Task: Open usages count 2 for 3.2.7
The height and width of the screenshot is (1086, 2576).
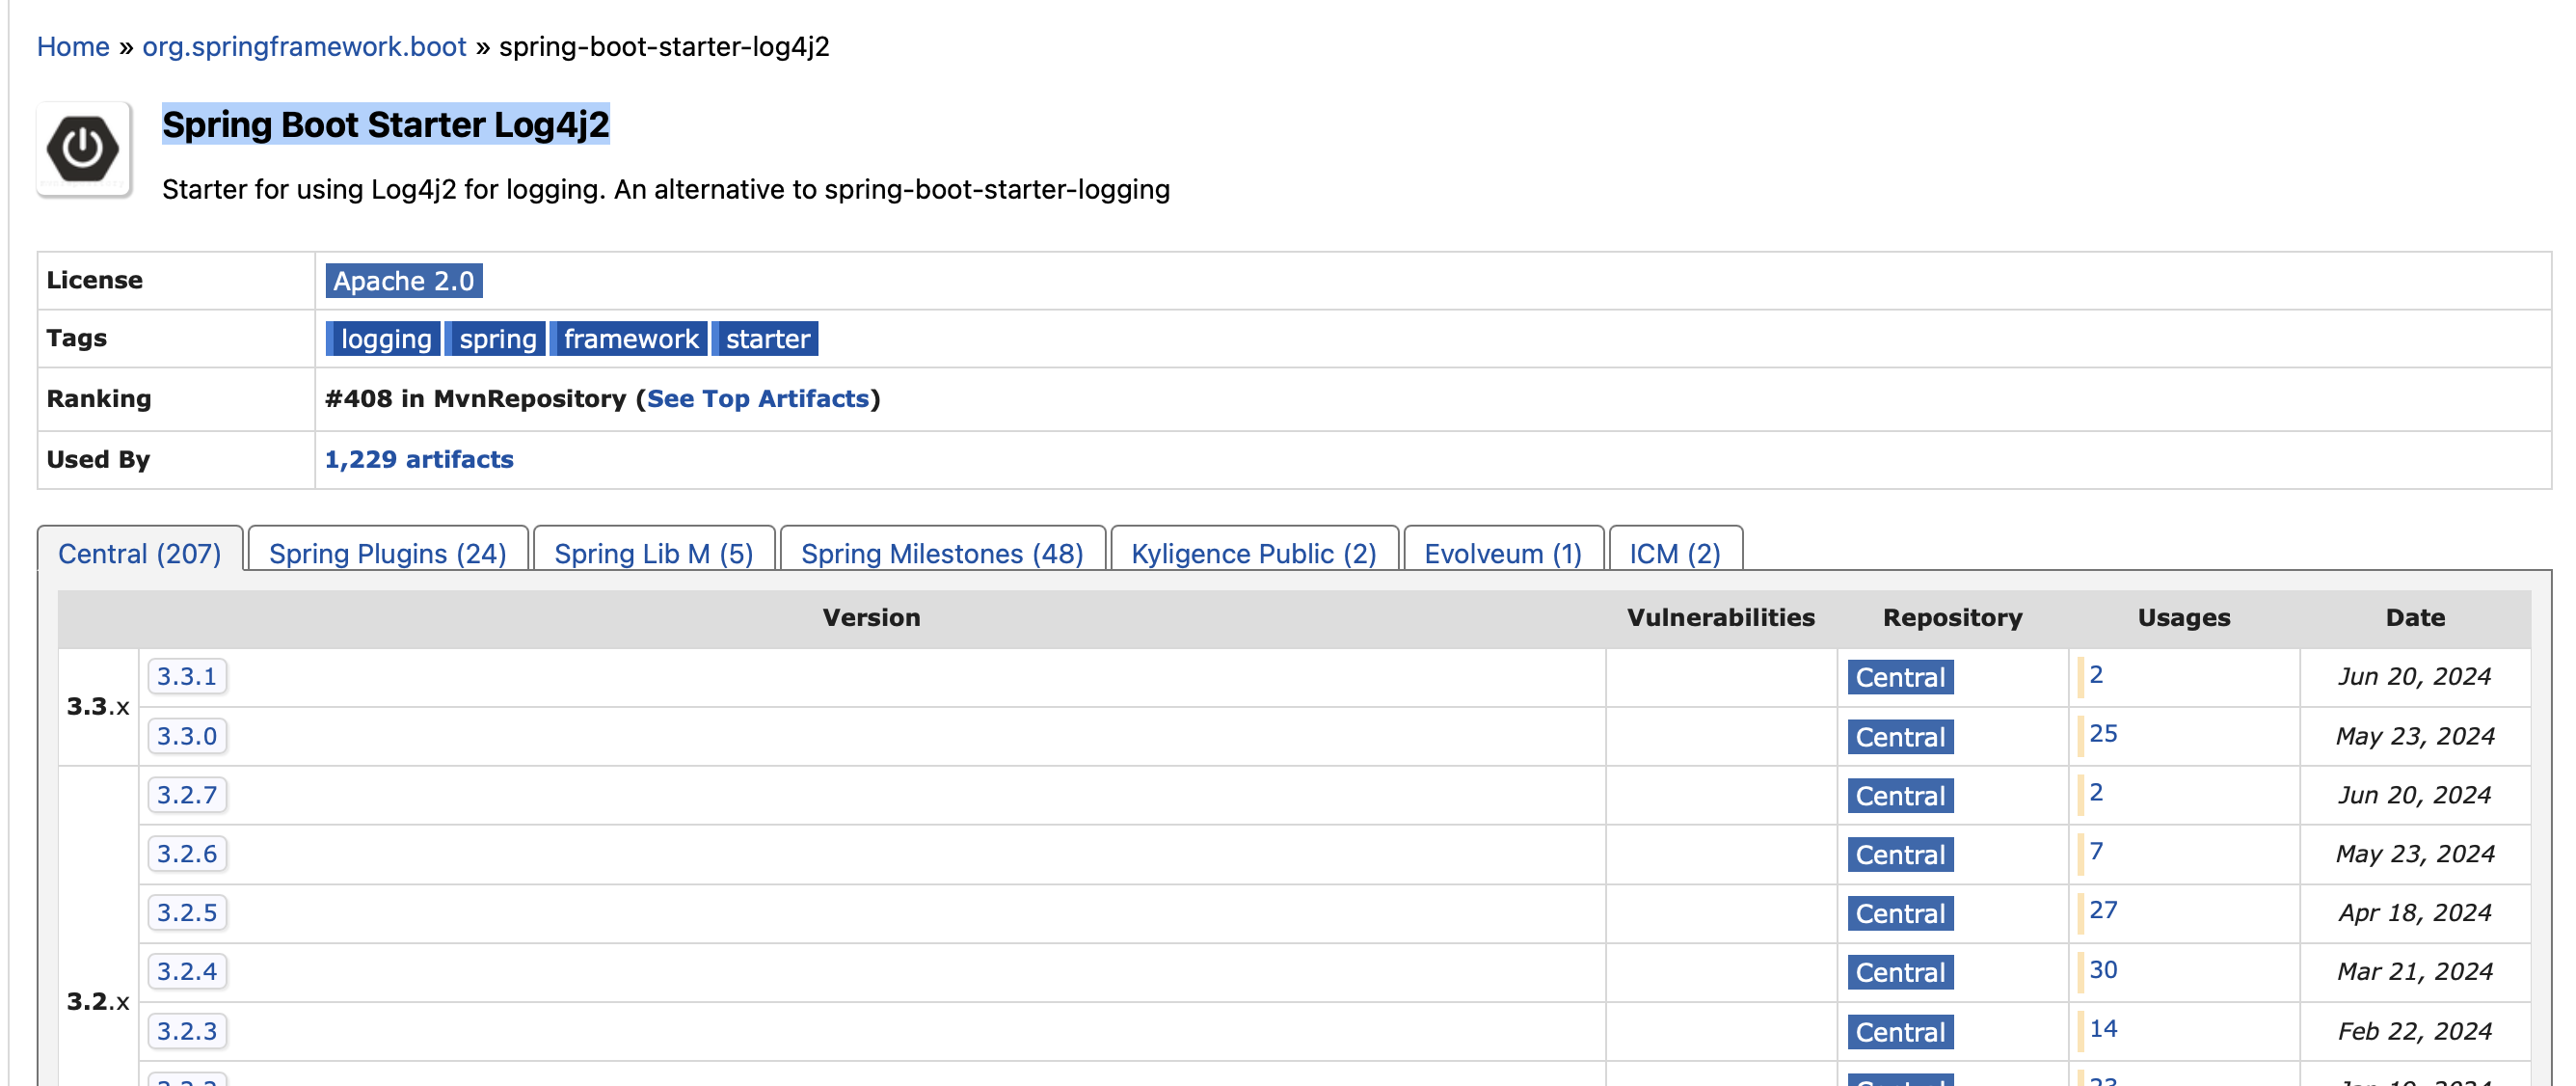Action: pos(2096,793)
